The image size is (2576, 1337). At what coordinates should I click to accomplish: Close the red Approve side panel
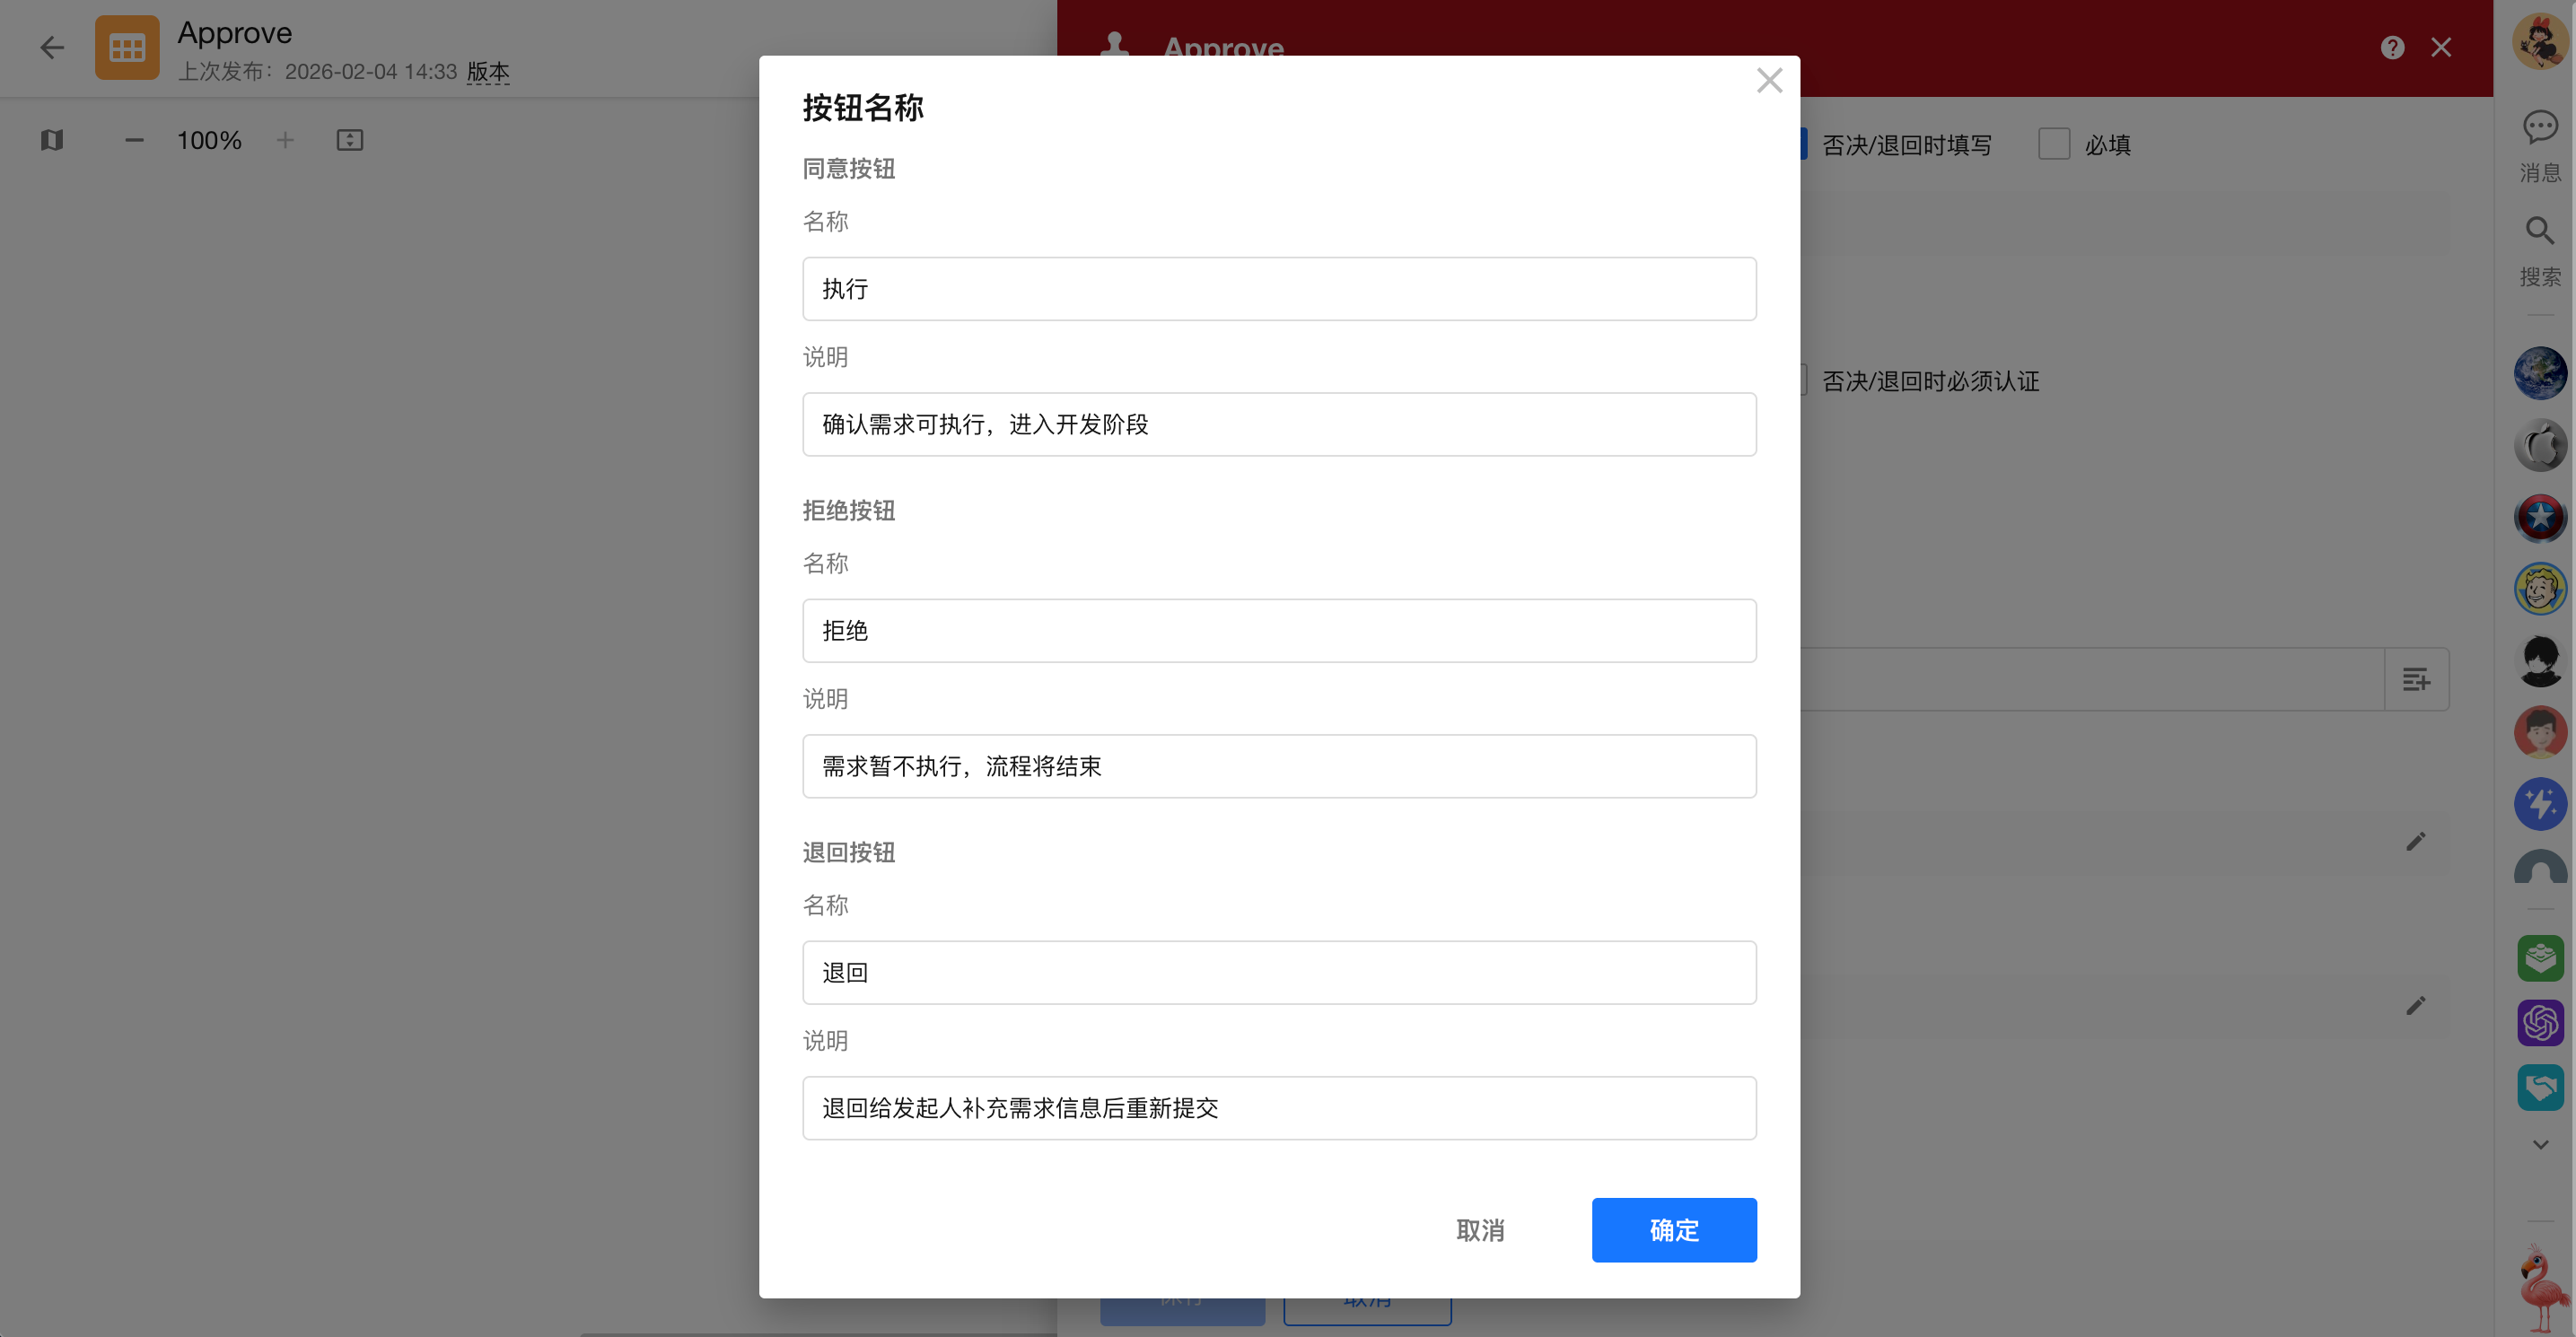2441,47
